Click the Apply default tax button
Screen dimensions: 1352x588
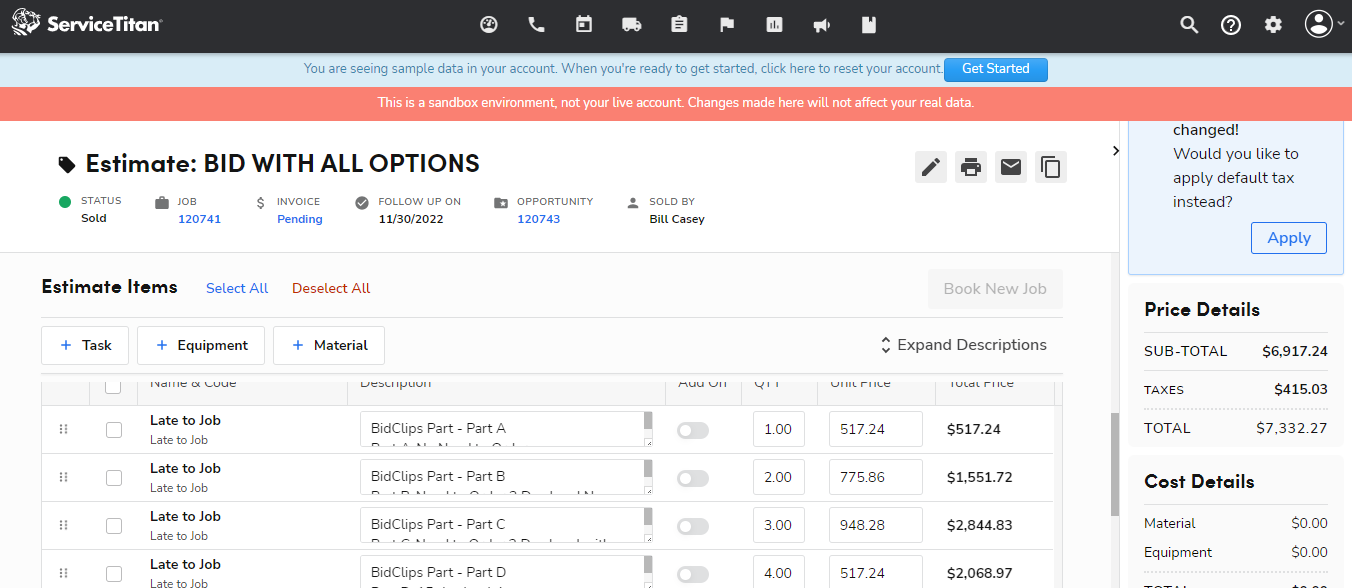point(1288,238)
